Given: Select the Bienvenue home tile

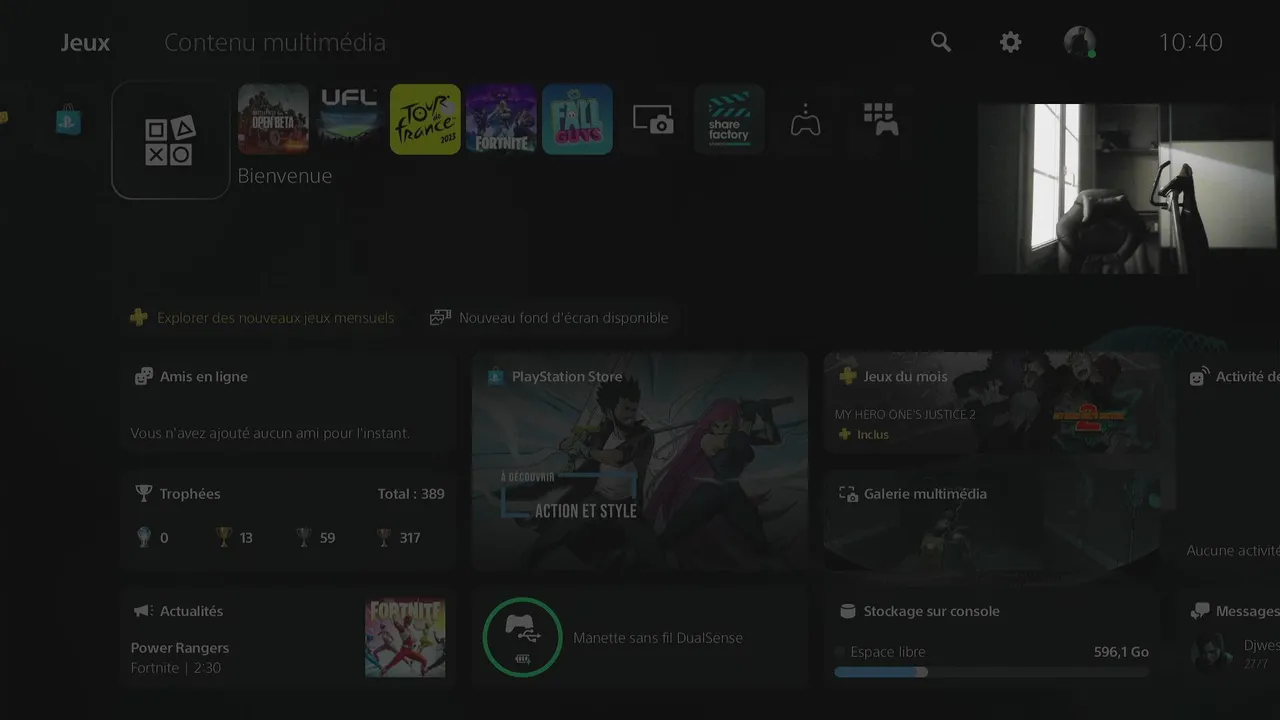Looking at the screenshot, I should (171, 141).
